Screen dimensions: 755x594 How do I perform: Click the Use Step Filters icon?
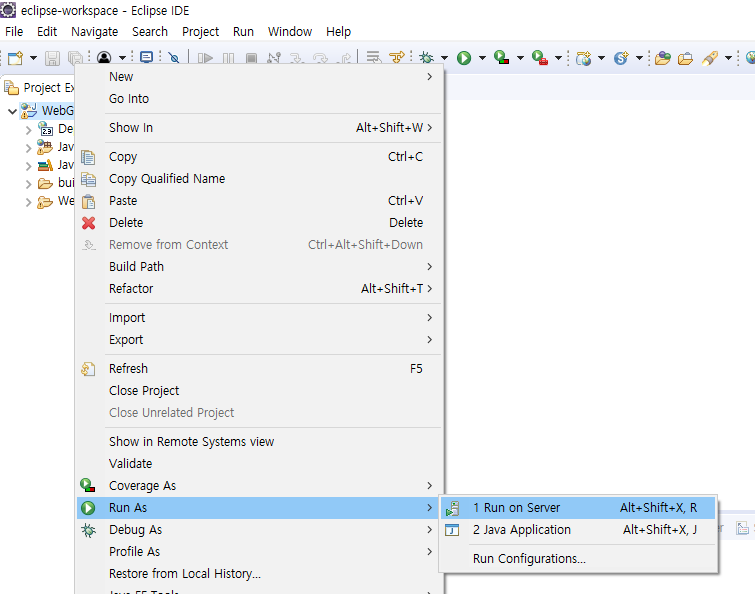click(x=397, y=58)
